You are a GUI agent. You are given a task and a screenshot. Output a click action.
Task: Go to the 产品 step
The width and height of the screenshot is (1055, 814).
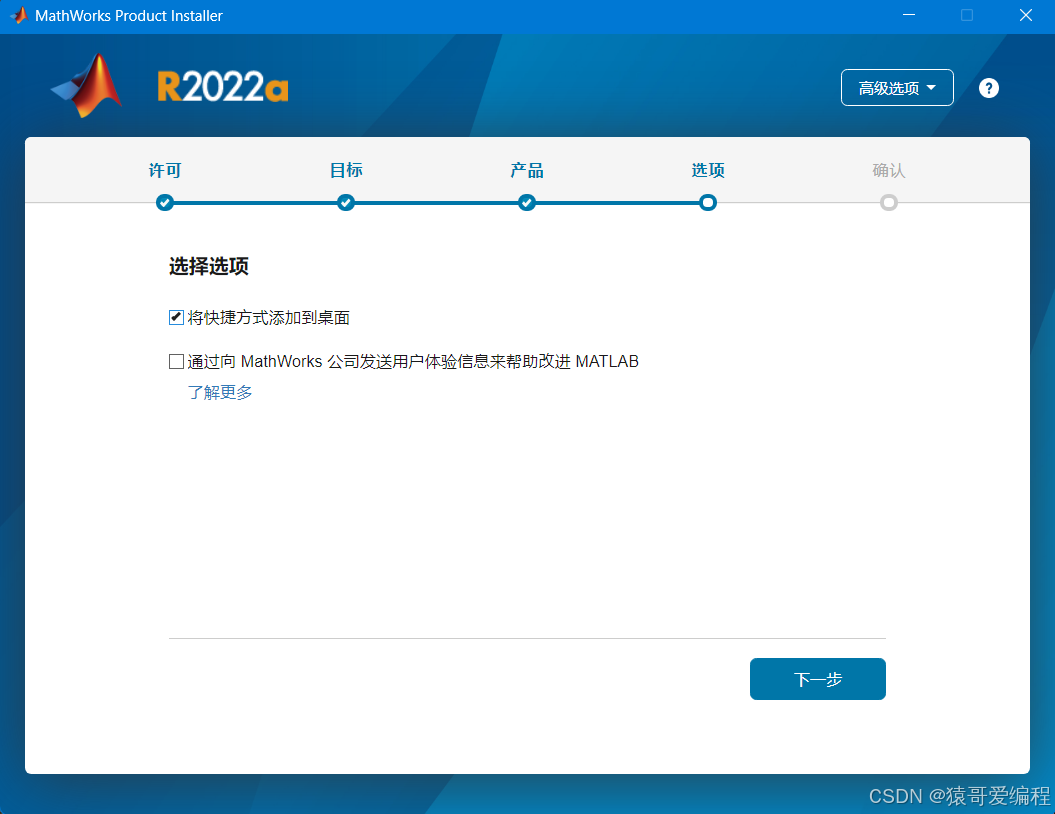[527, 170]
